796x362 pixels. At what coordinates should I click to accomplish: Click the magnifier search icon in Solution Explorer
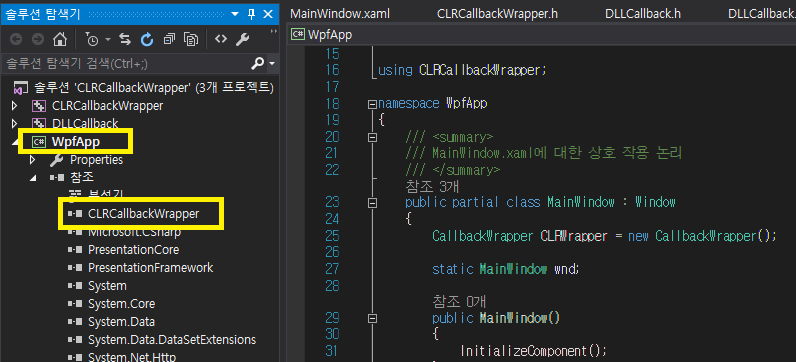258,63
